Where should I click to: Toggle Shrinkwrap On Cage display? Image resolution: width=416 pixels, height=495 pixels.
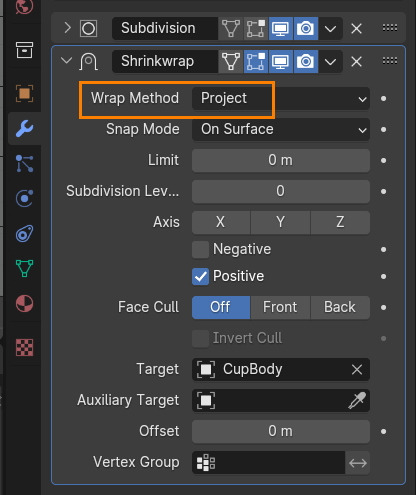(231, 61)
